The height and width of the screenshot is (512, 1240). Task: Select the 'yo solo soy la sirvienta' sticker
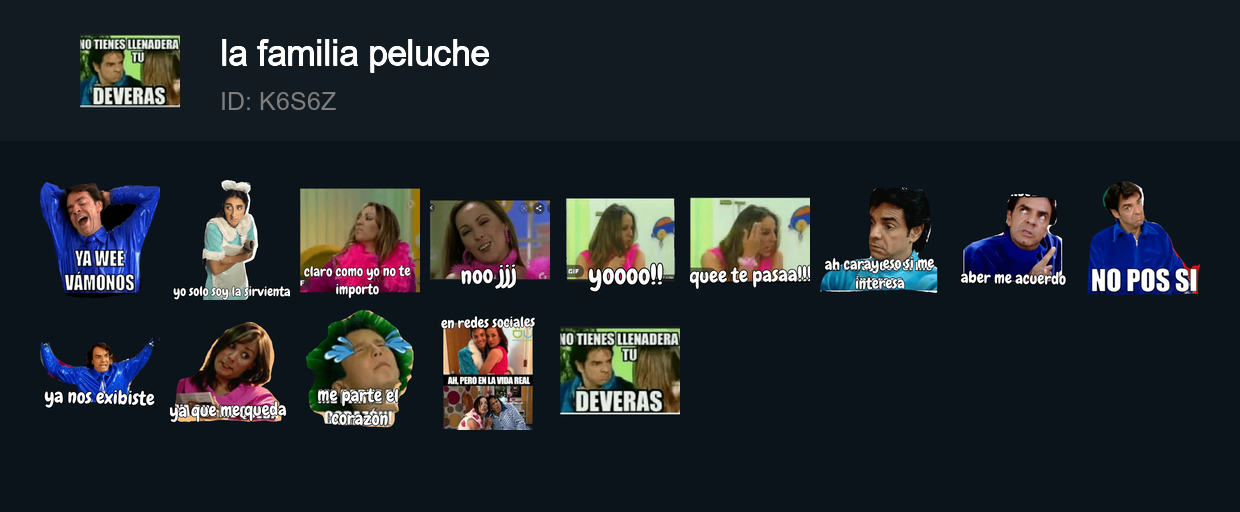(x=231, y=240)
